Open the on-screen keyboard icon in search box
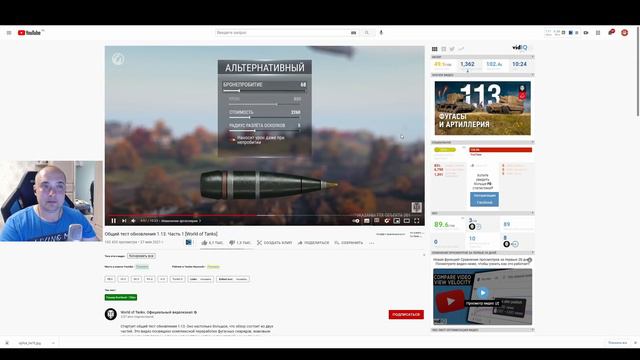 (x=353, y=33)
